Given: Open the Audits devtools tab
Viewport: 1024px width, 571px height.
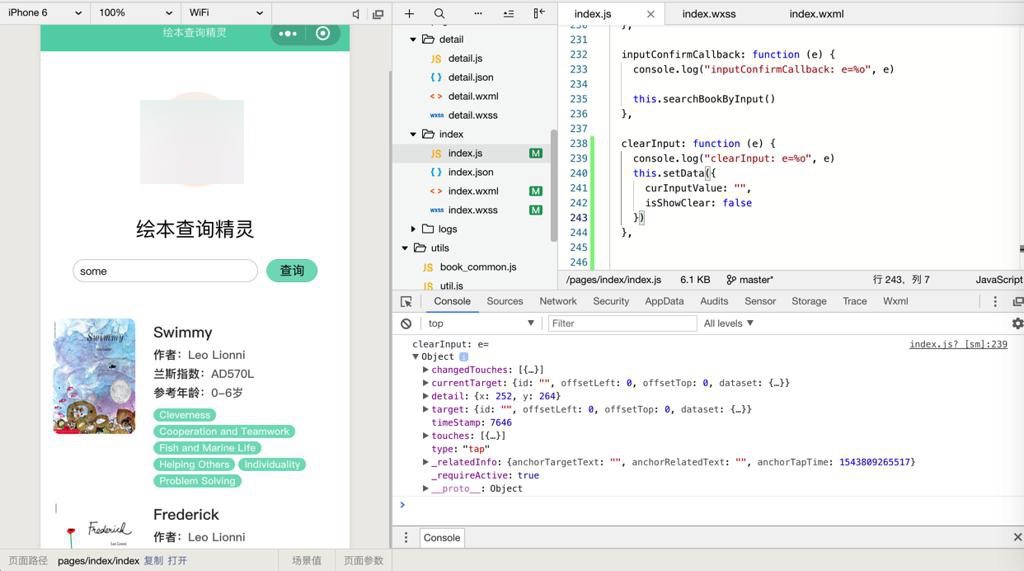Looking at the screenshot, I should click(x=714, y=301).
